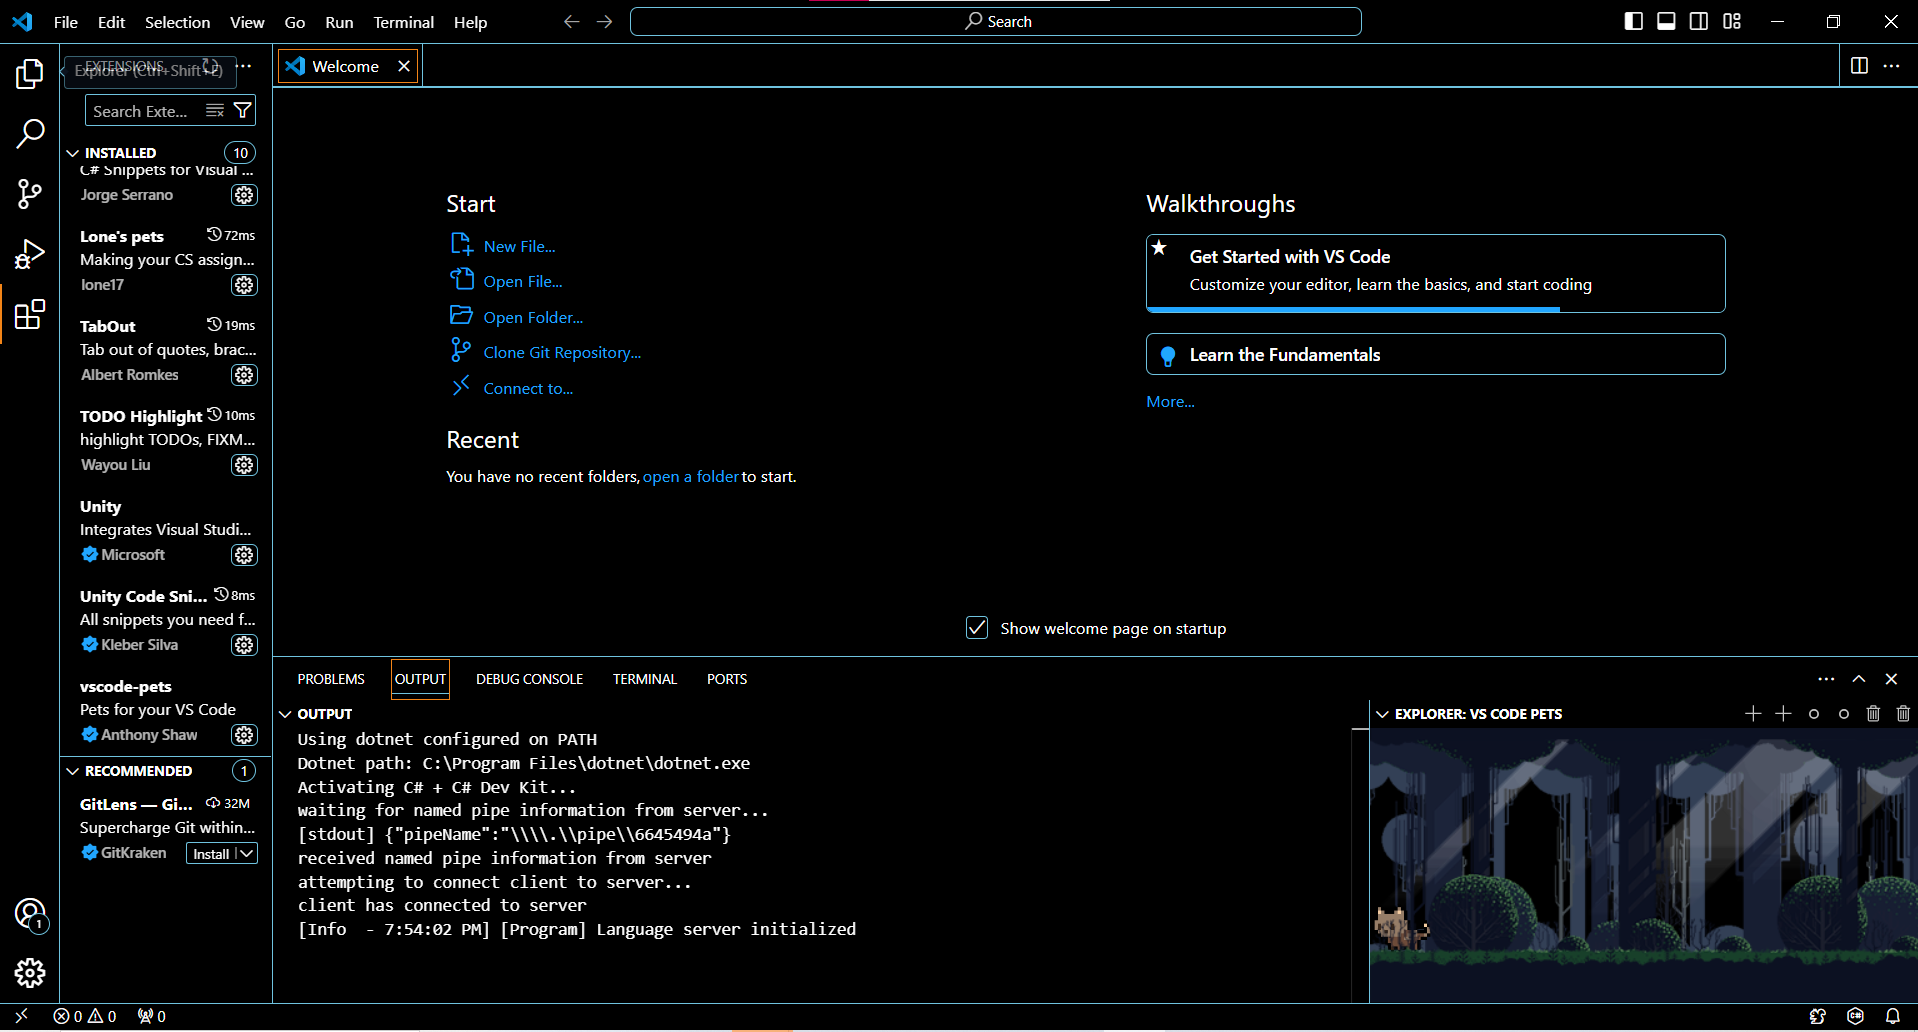Open Customize Layout options
This screenshot has width=1918, height=1032.
pyautogui.click(x=1732, y=21)
